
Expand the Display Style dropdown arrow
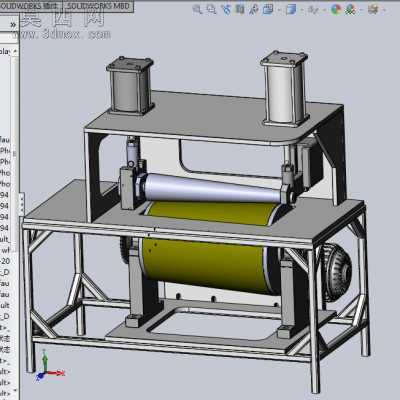click(x=301, y=10)
